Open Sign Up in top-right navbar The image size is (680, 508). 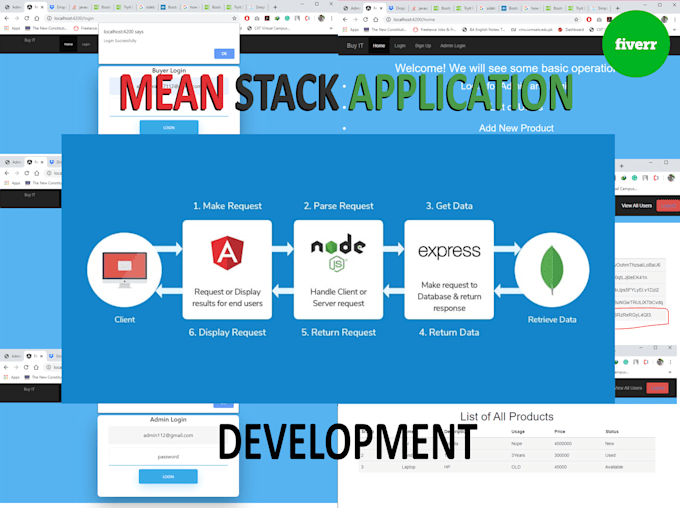tap(423, 46)
